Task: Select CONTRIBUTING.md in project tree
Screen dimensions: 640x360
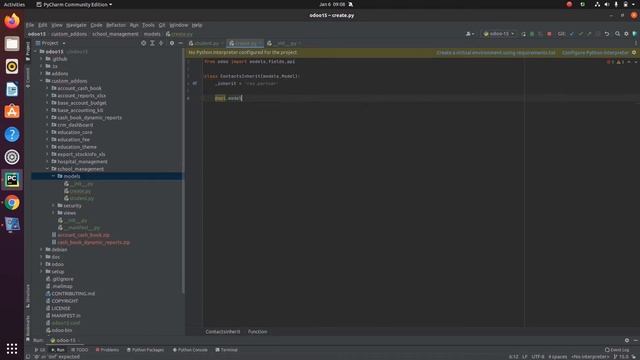Action: [73, 293]
